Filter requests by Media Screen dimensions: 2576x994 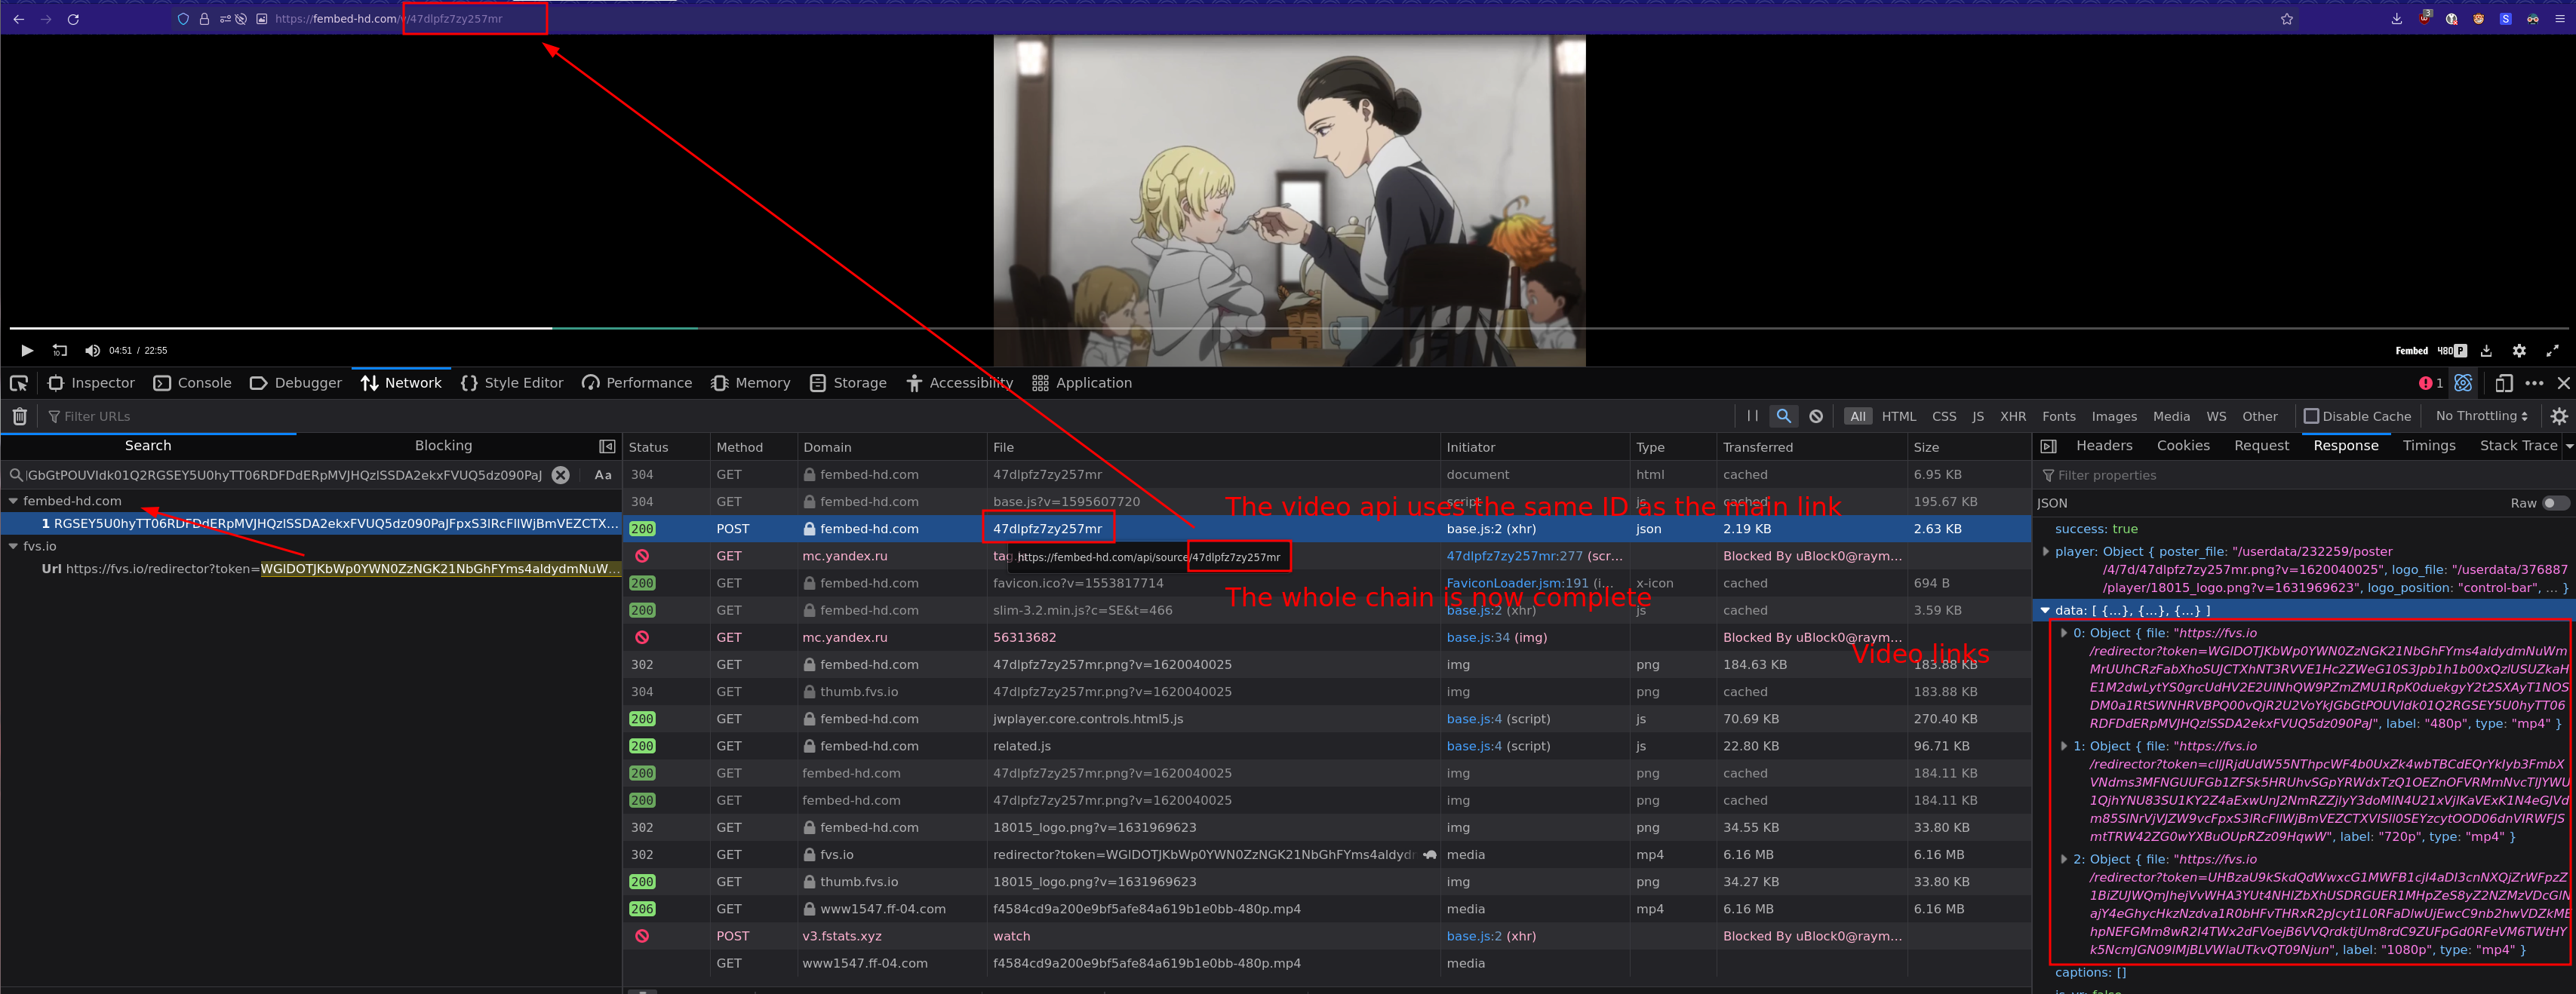click(2171, 416)
